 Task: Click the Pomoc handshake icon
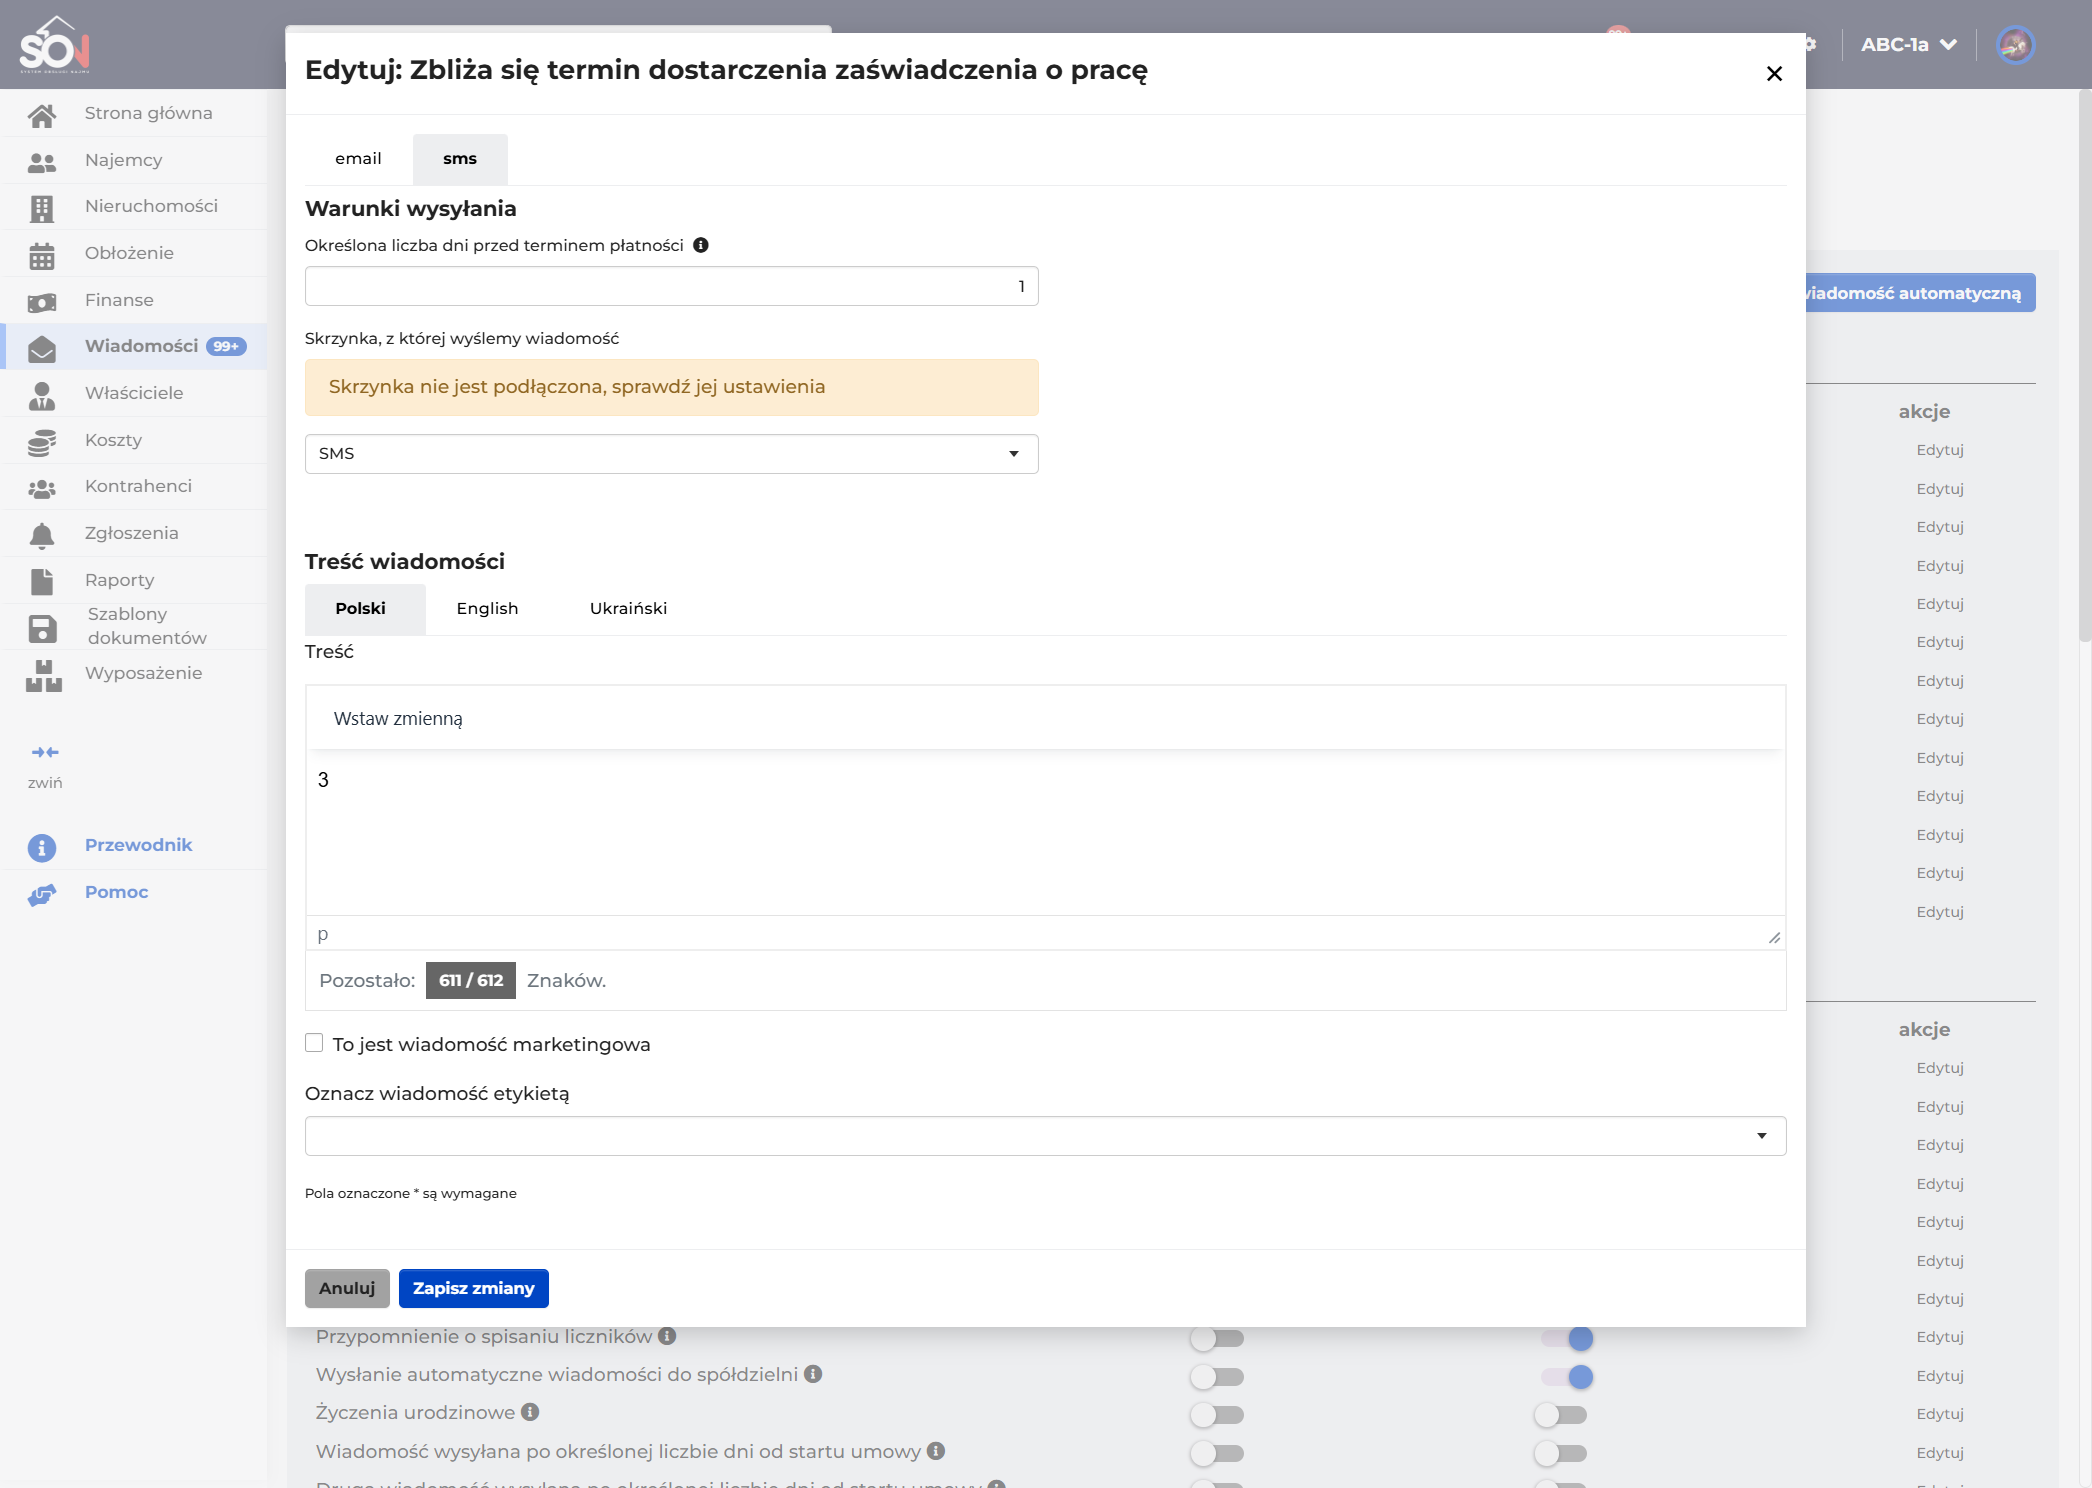(42, 895)
